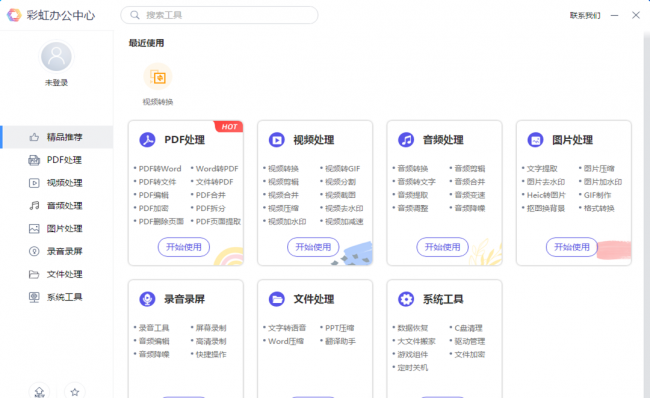Select 屏幕录制

point(211,328)
